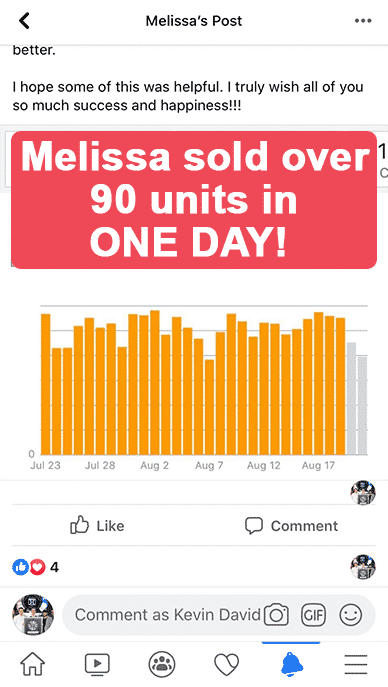Tap the Home tab icon
The height and width of the screenshot is (687, 388).
[33, 664]
